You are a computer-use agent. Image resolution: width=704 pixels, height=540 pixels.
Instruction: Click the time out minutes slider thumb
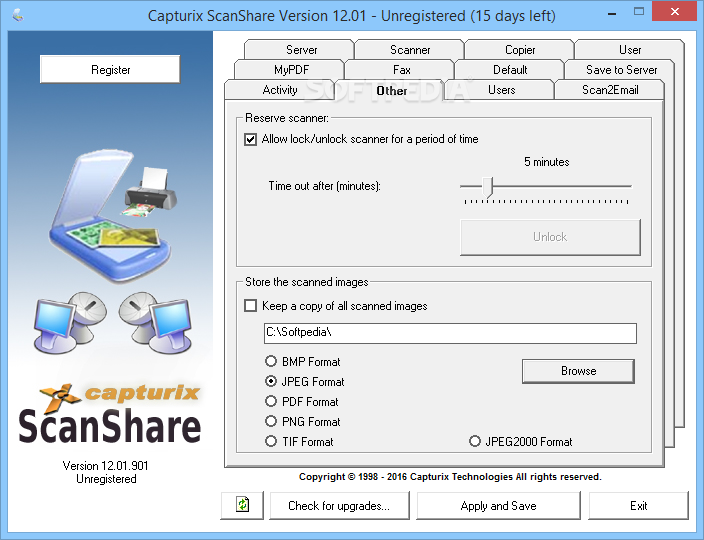click(x=487, y=187)
